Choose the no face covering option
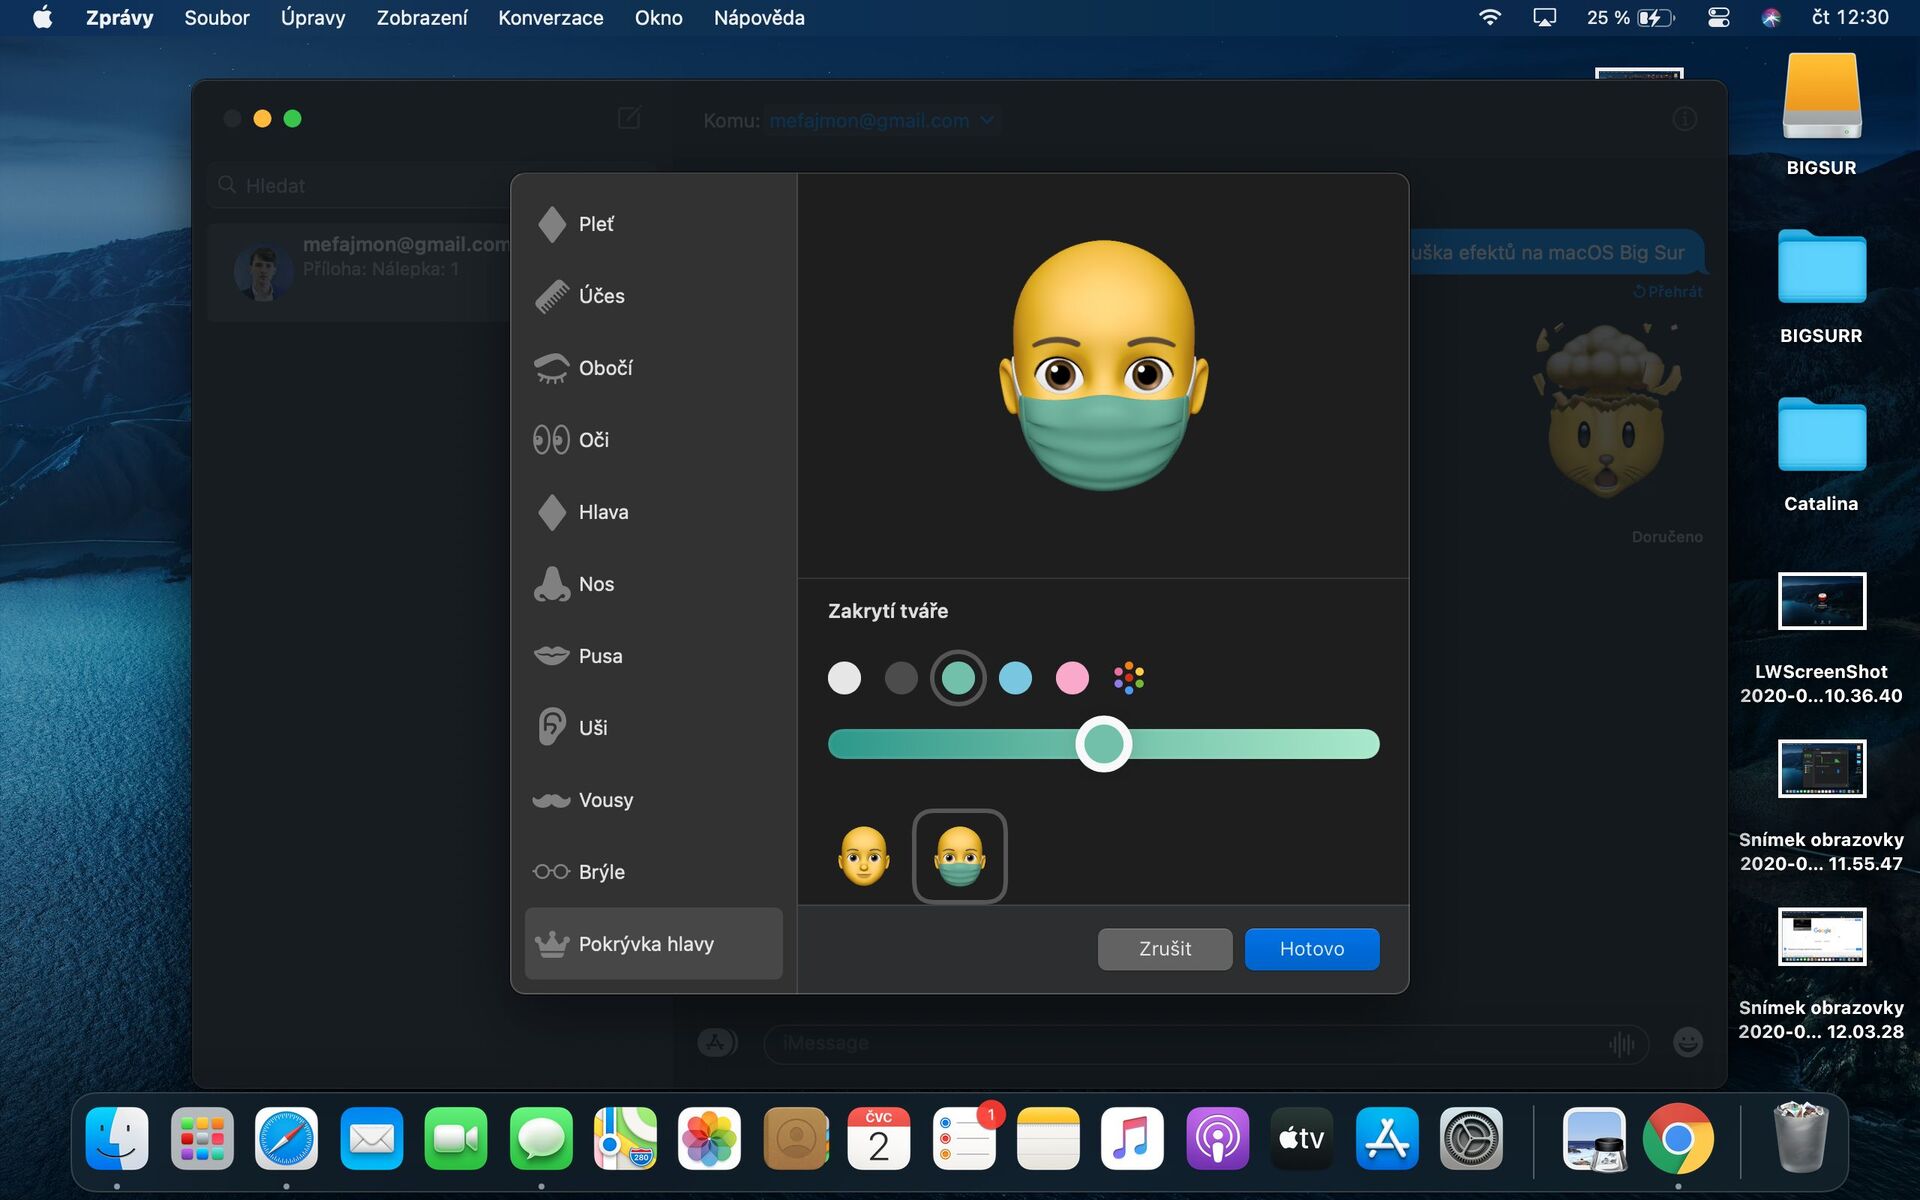The image size is (1920, 1200). tap(864, 856)
